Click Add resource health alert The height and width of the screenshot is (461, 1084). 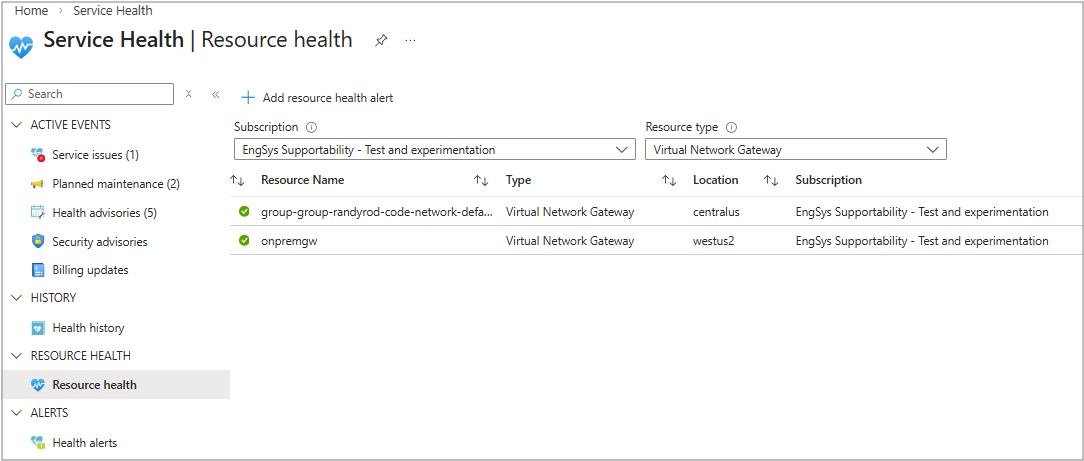coord(317,98)
